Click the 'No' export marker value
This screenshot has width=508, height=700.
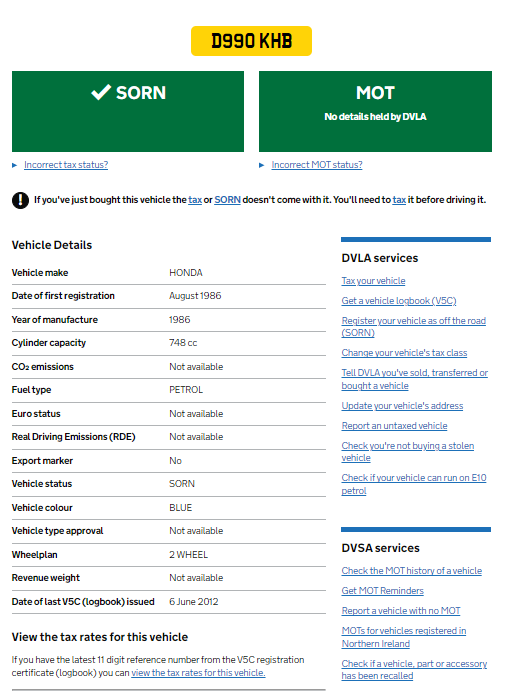point(175,461)
